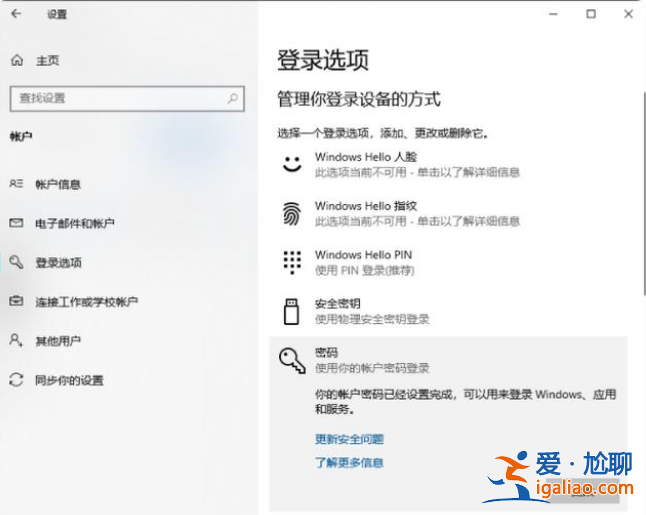Expand the 安全密钥 sign-in option
The image size is (646, 515).
(448, 311)
